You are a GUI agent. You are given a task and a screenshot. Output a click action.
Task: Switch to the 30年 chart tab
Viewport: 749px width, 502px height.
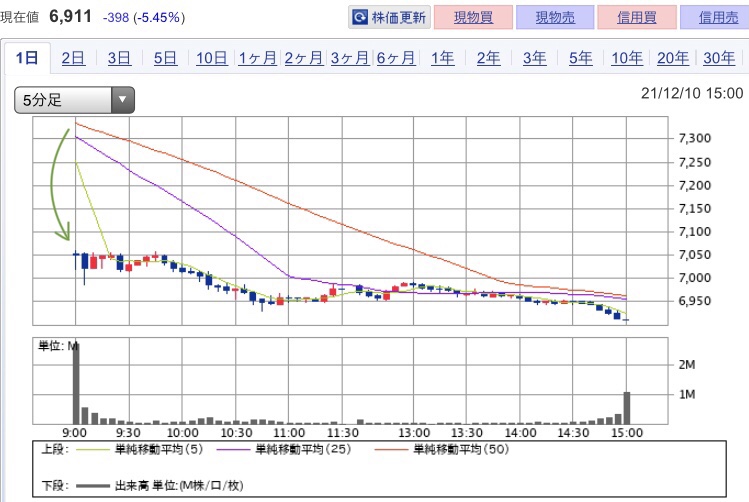tap(719, 58)
